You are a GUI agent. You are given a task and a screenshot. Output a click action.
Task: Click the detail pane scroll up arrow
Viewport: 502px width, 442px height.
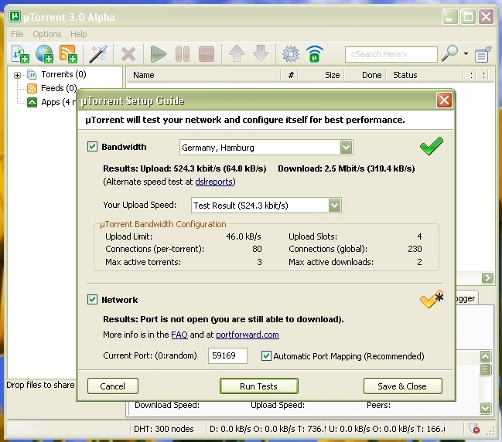point(485,357)
